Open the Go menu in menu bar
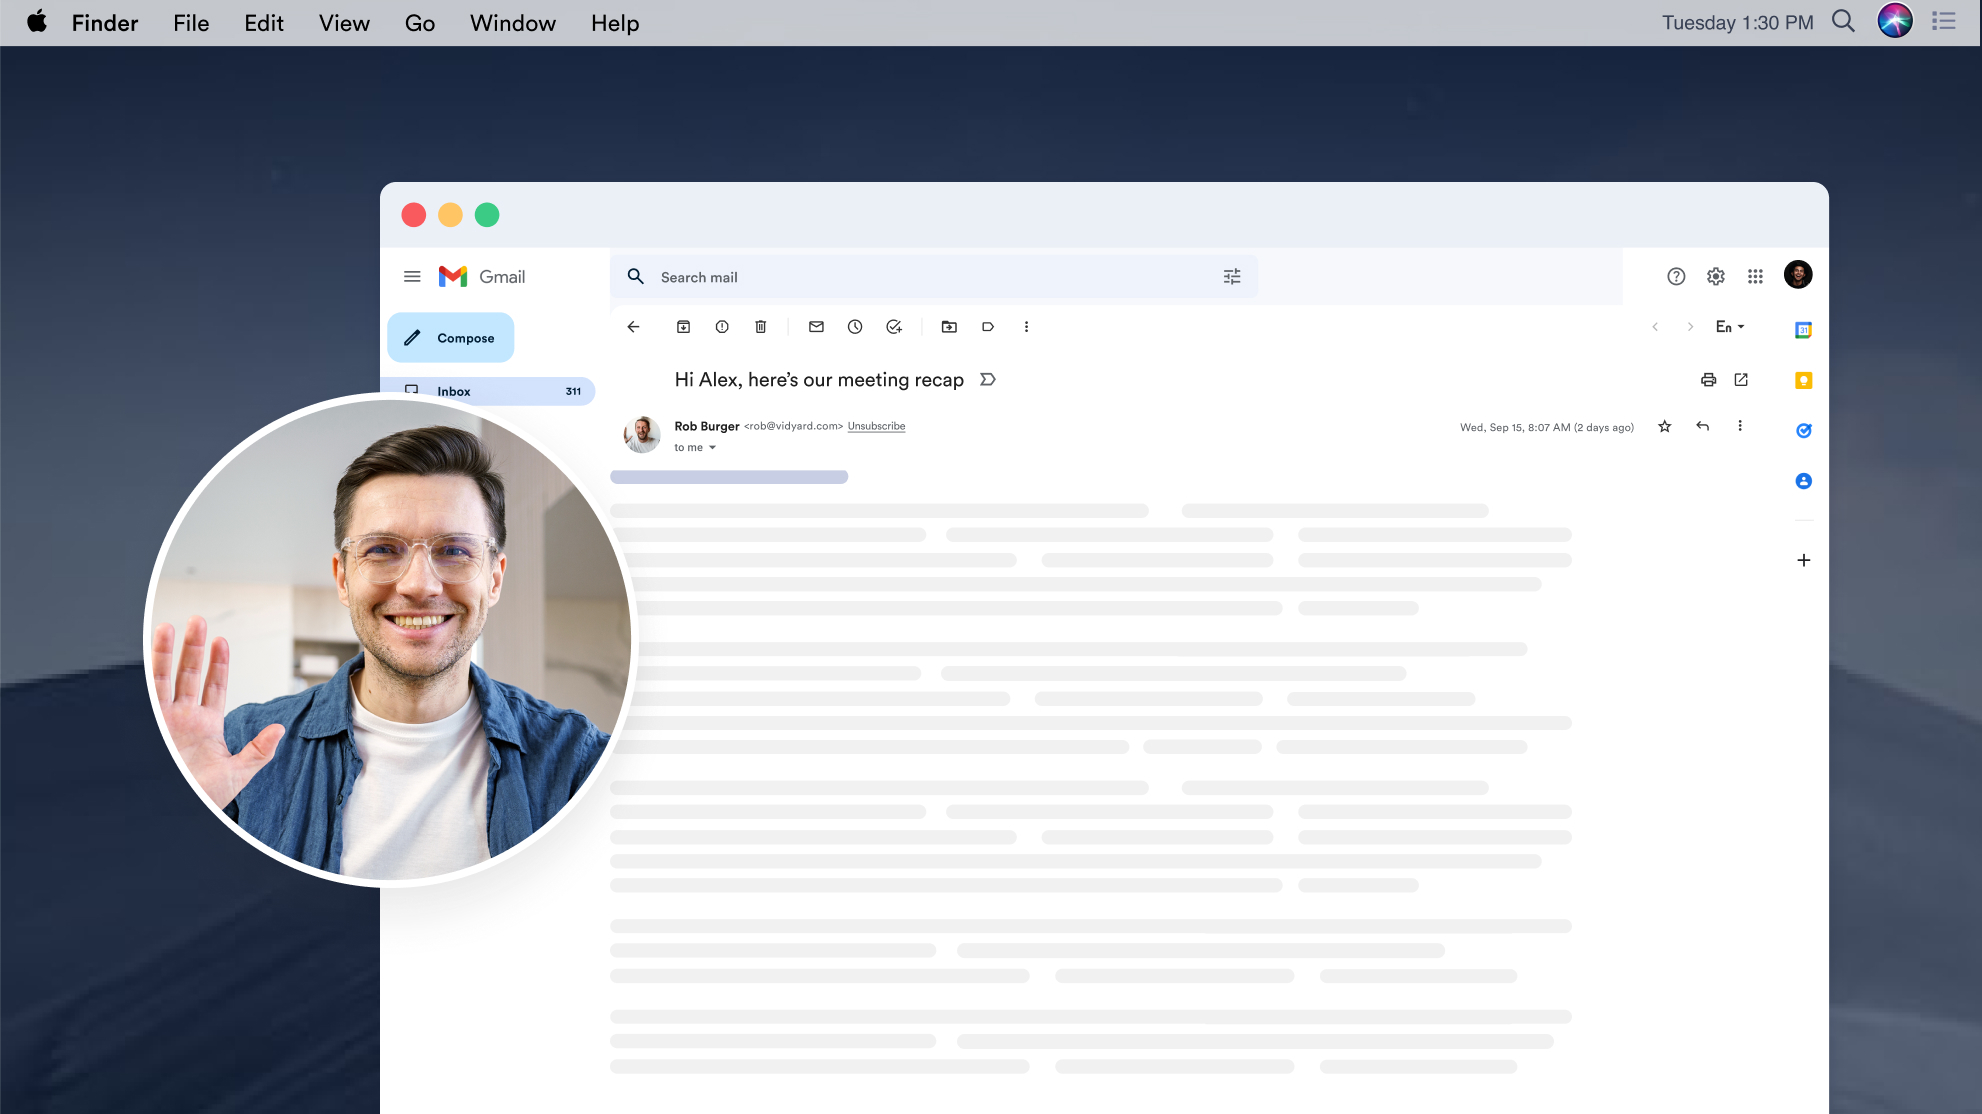This screenshot has height=1114, width=1982. (x=420, y=23)
